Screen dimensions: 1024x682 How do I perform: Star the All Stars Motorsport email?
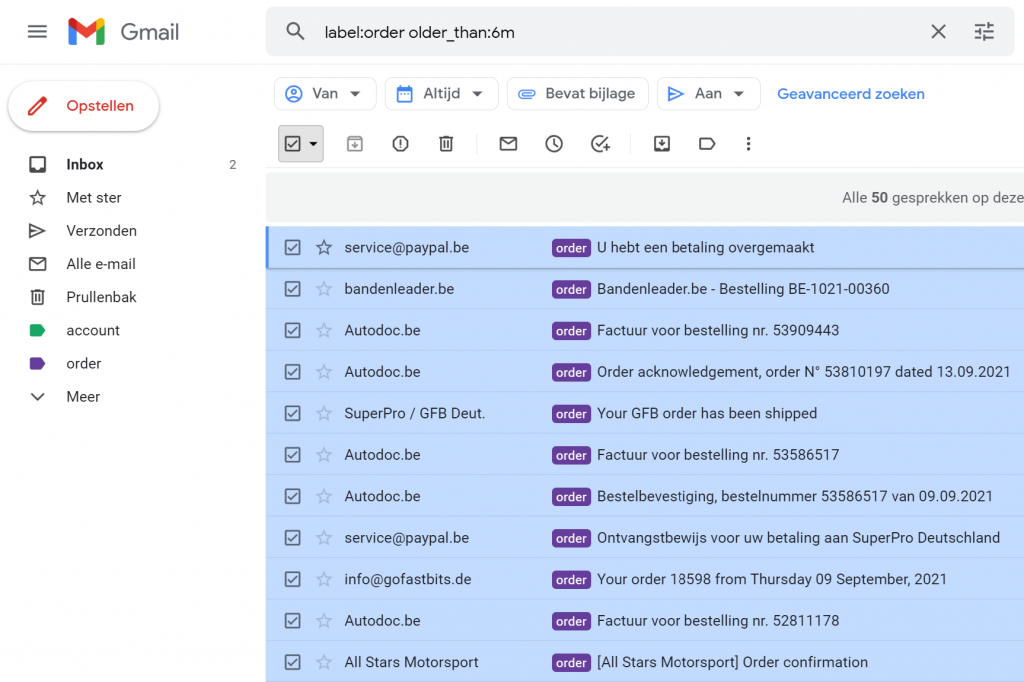point(324,662)
